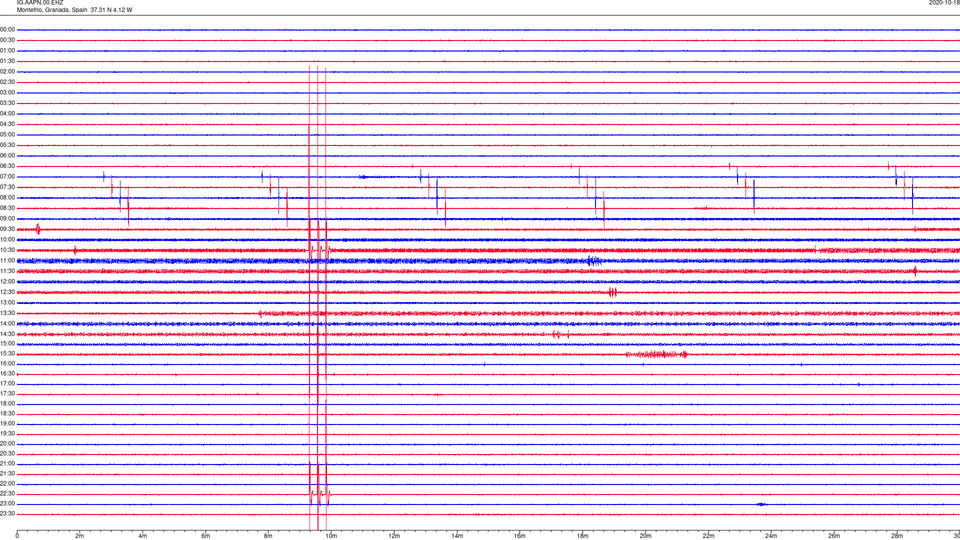
Task: Select the 18:00 trace time label
Action: click(x=7, y=404)
